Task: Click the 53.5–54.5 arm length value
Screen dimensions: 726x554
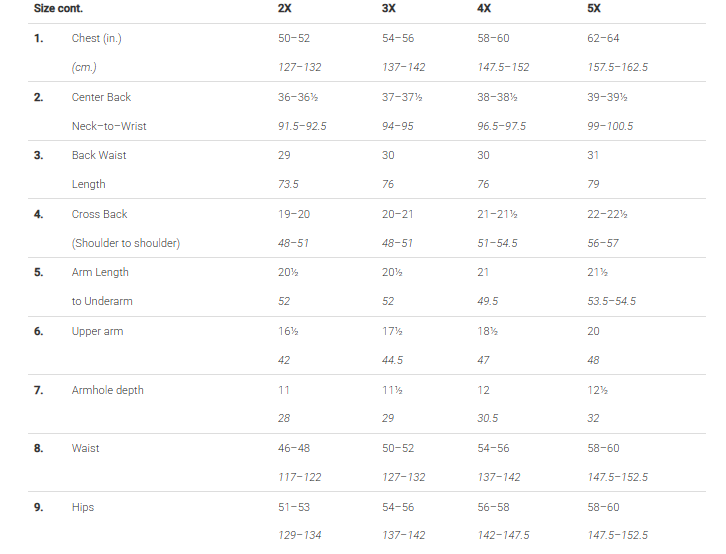Action: click(x=611, y=302)
